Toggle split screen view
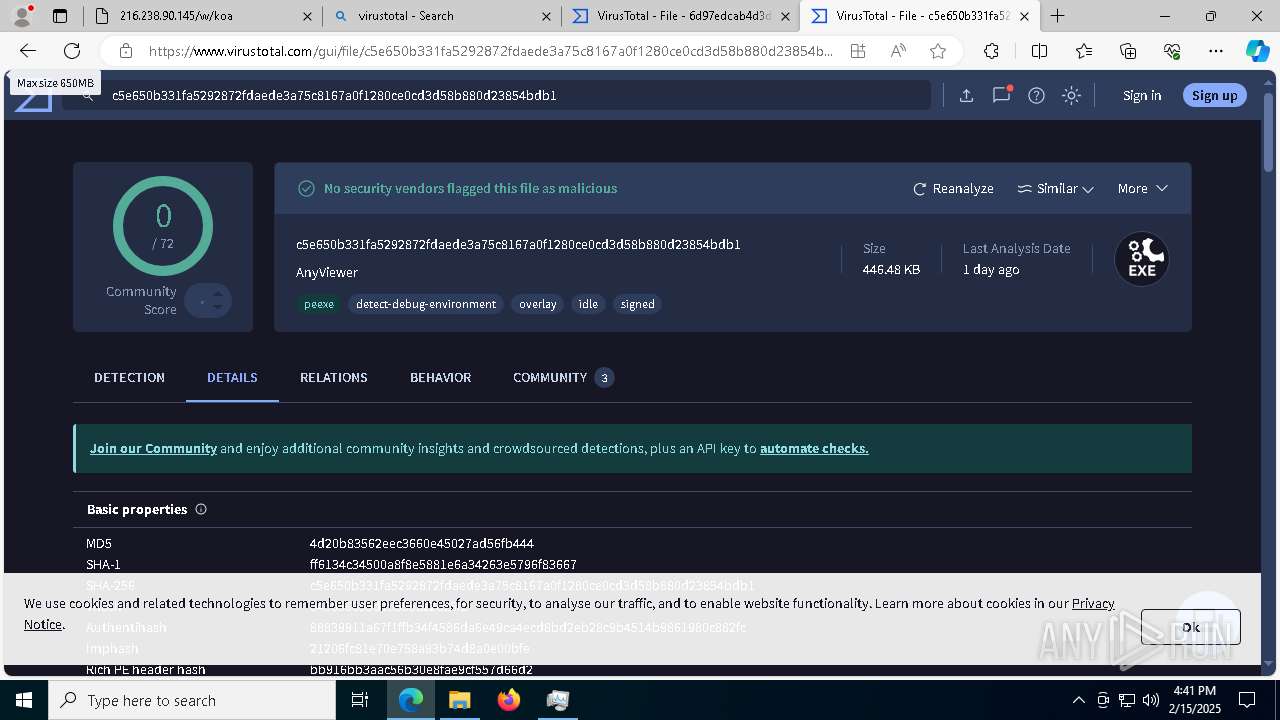 click(1039, 51)
